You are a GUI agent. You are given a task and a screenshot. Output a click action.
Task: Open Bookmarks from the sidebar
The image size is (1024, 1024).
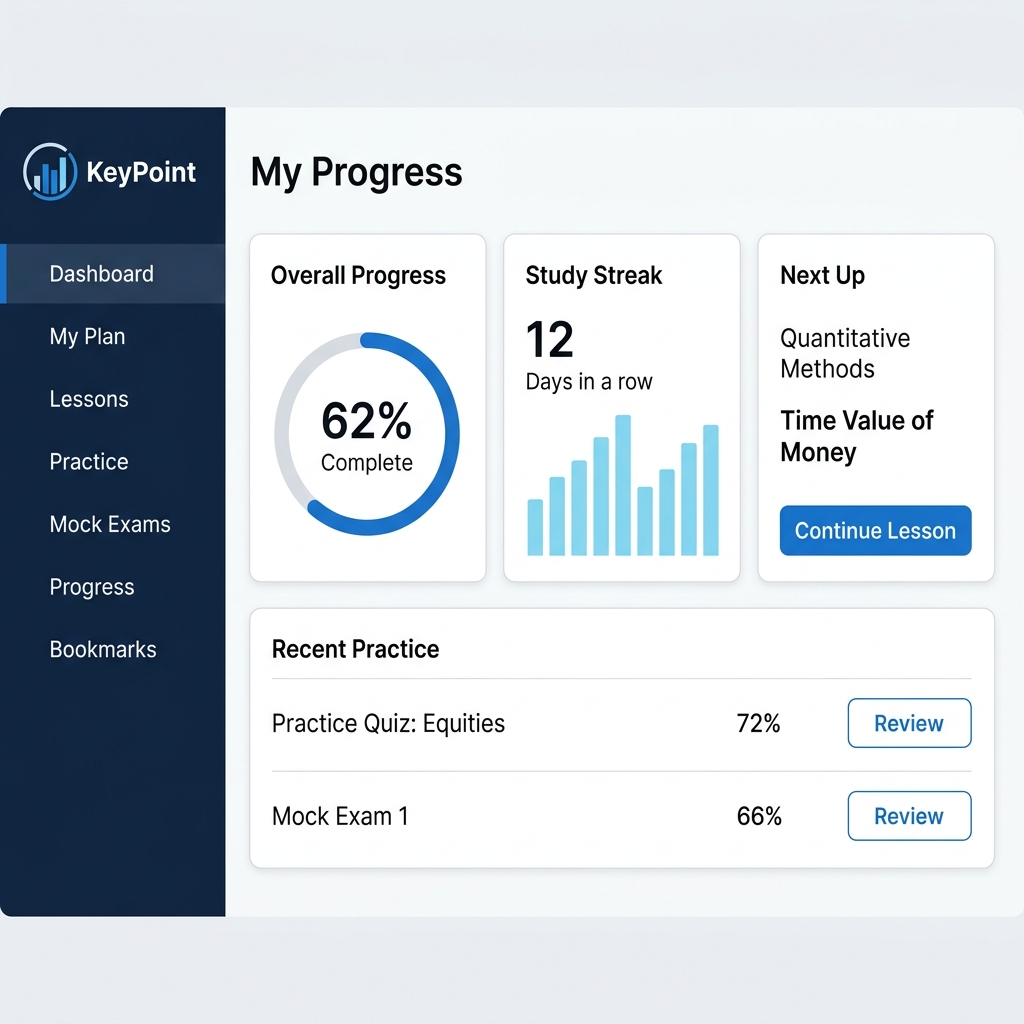click(x=103, y=650)
